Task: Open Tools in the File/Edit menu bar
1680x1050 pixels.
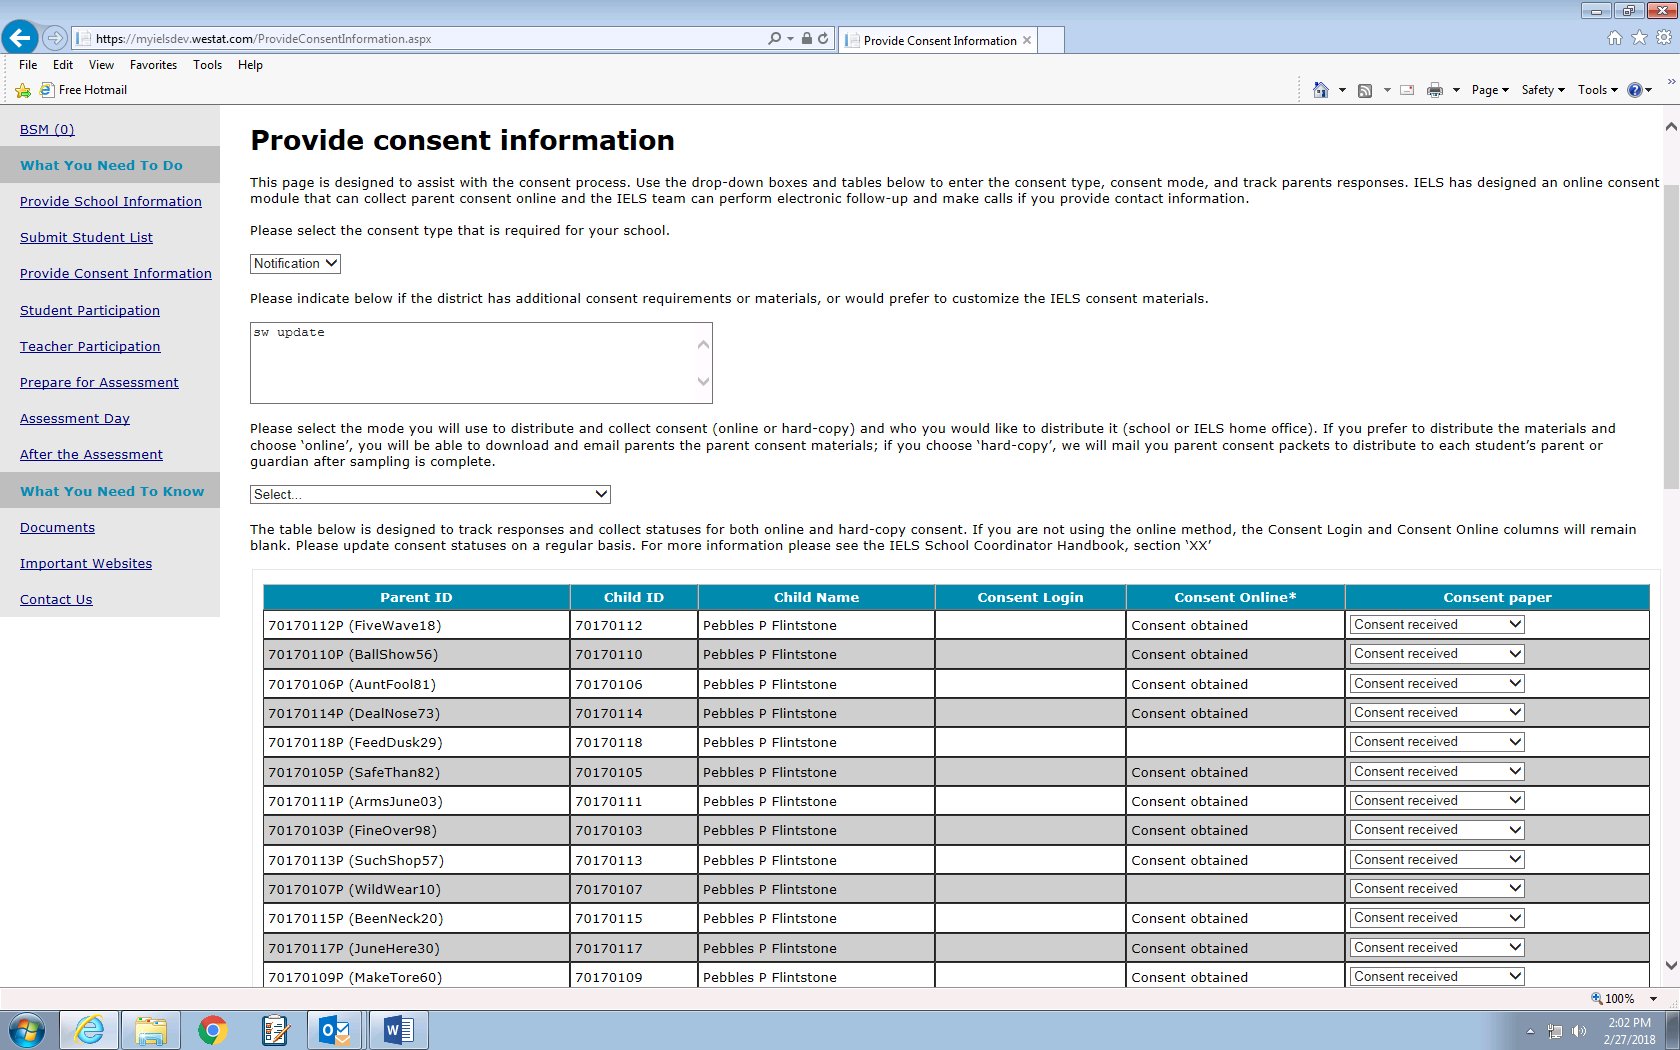Action: [208, 65]
